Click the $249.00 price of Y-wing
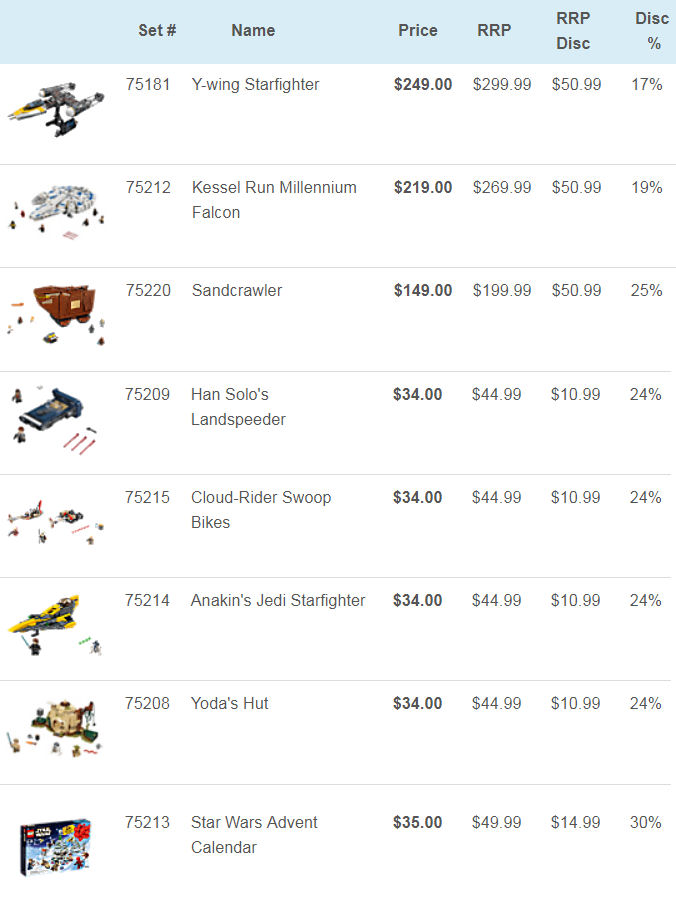 tap(423, 85)
